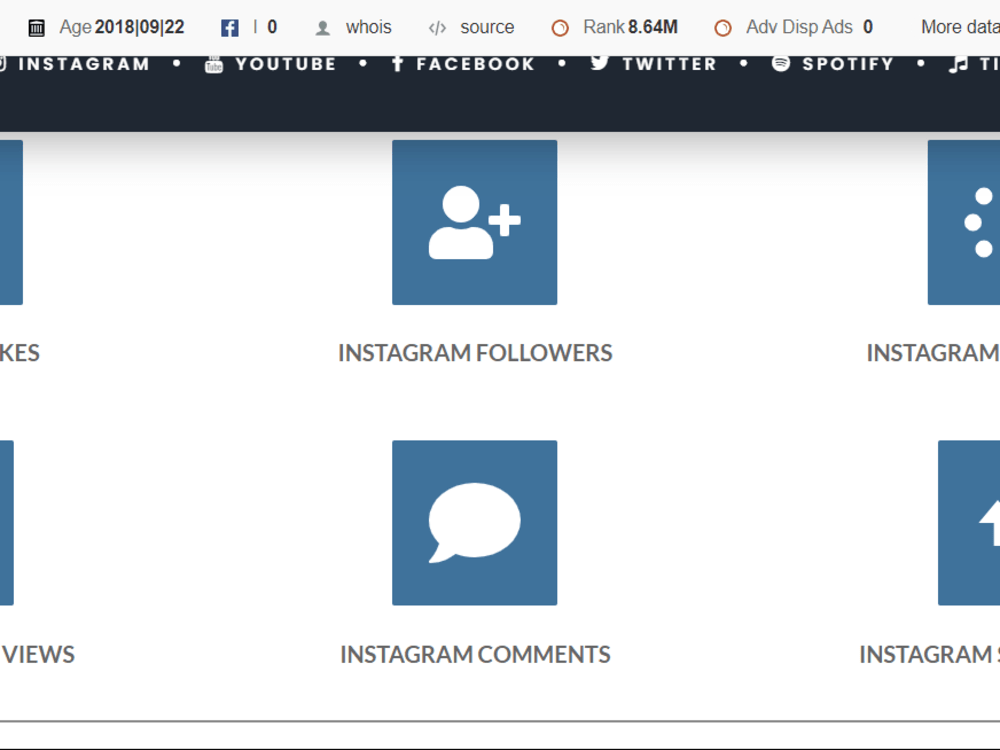Open the whois link in SEO bar
Image resolution: width=1000 pixels, height=750 pixels.
[369, 27]
